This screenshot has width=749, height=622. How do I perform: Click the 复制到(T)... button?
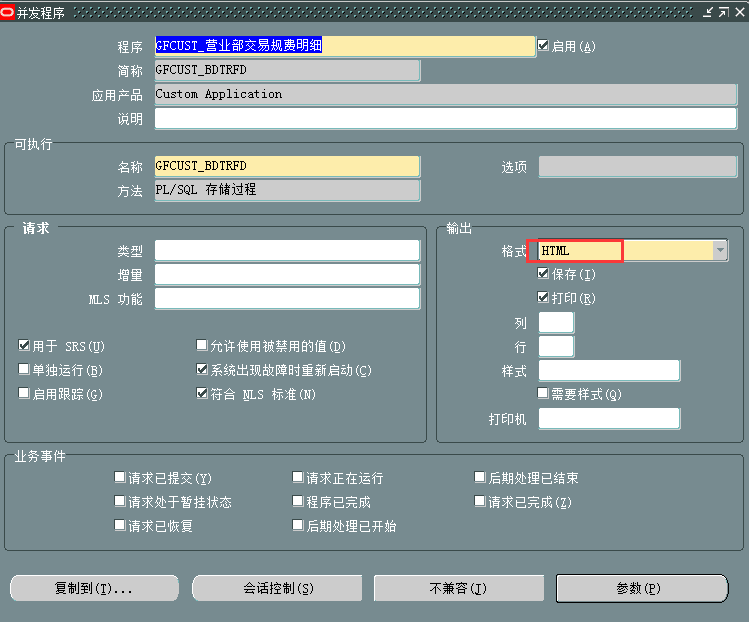point(95,588)
